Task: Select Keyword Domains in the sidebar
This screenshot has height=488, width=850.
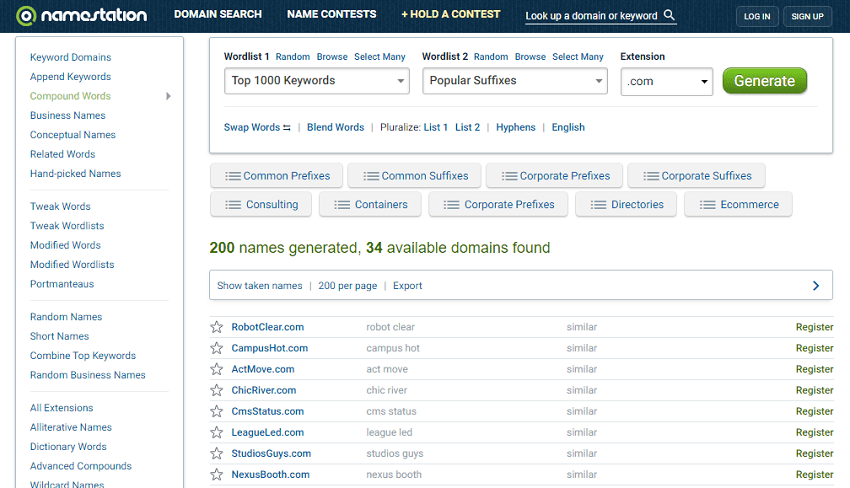Action: [x=70, y=57]
